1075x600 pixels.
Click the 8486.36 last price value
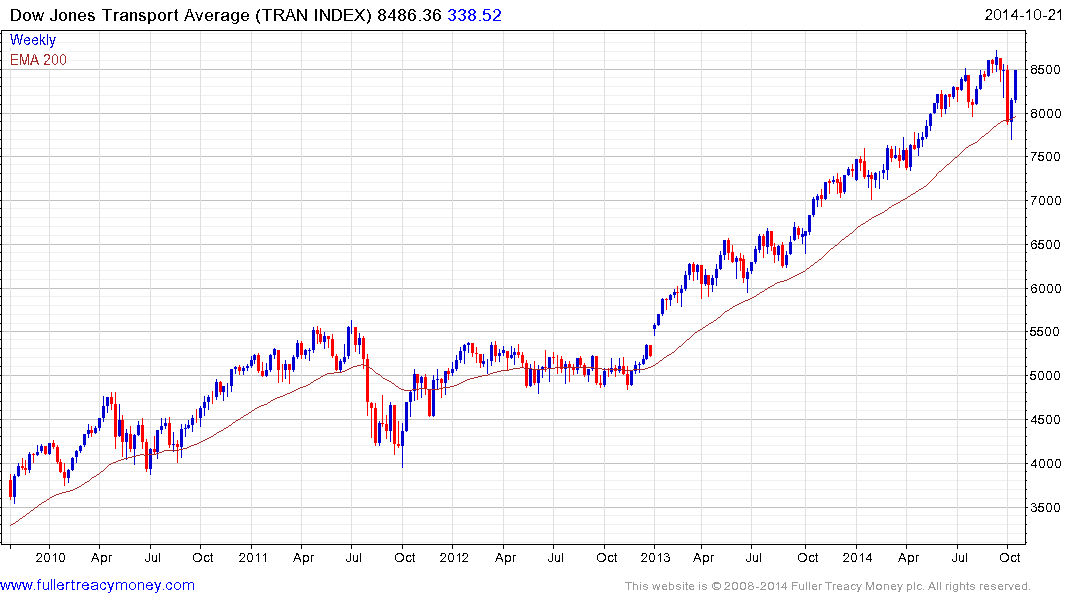click(409, 15)
